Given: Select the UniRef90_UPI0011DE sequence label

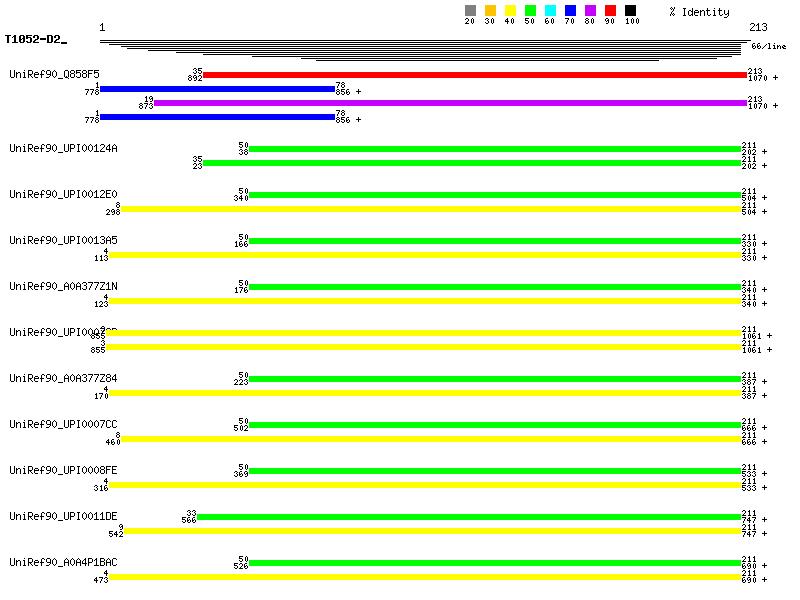Looking at the screenshot, I should (63, 517).
